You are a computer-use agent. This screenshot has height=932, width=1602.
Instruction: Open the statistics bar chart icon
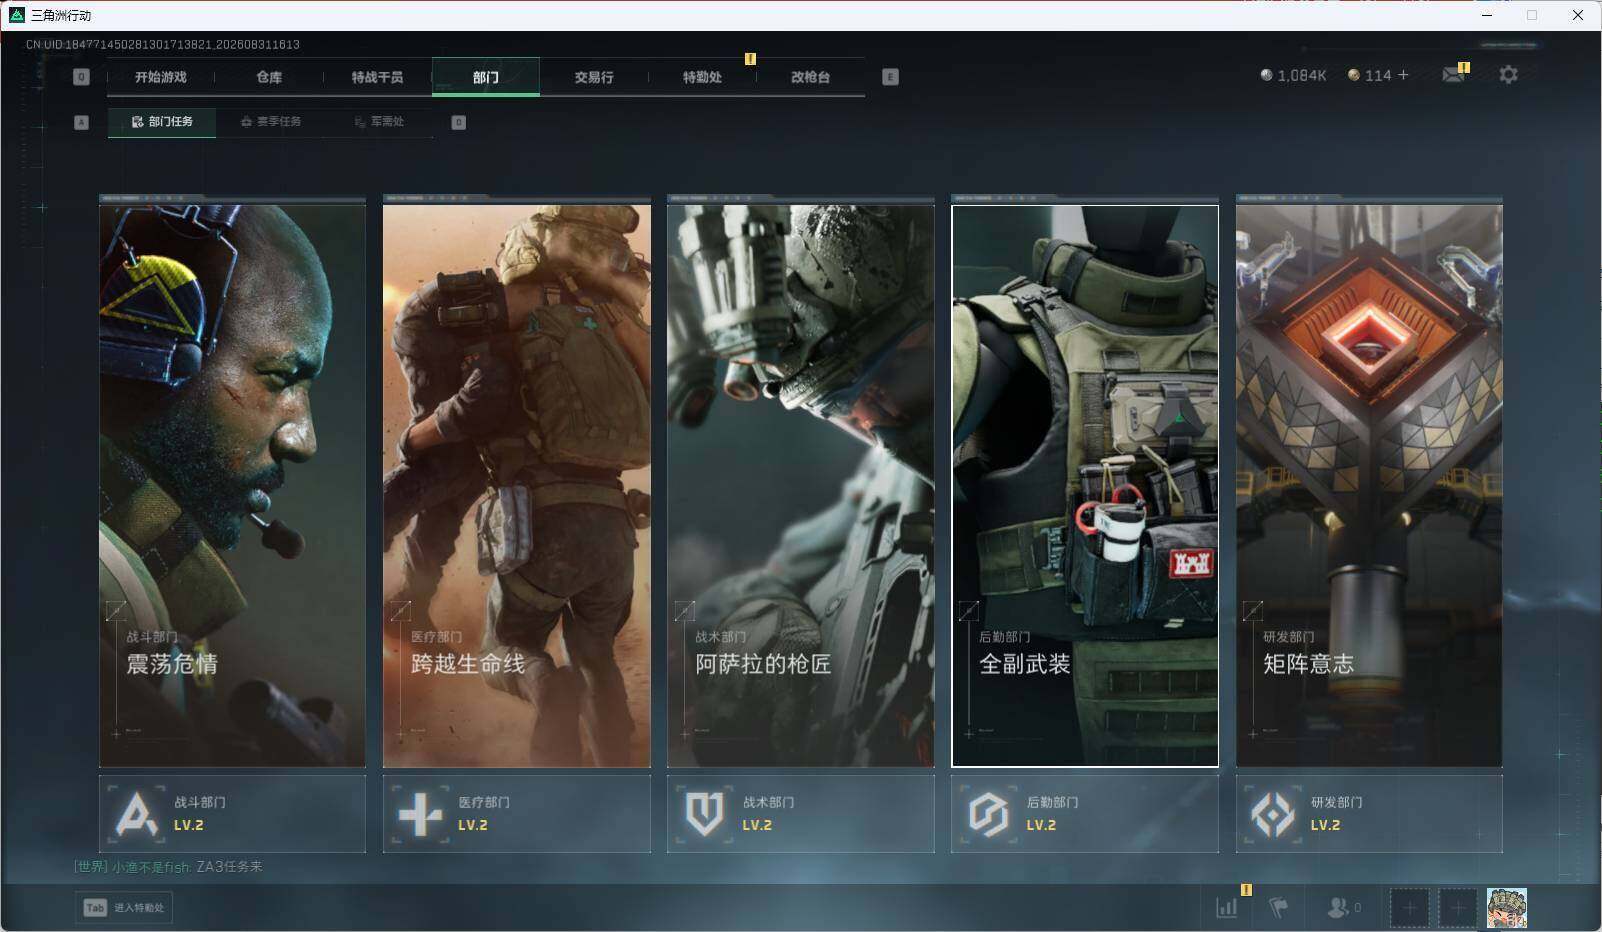coord(1227,907)
